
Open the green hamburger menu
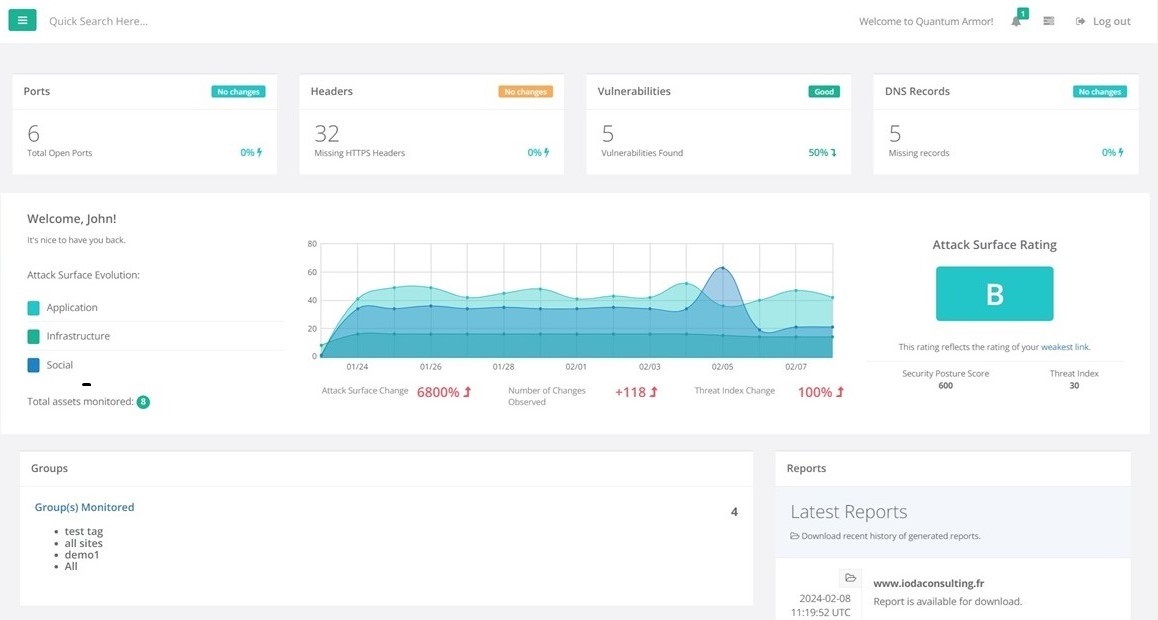tap(21, 19)
